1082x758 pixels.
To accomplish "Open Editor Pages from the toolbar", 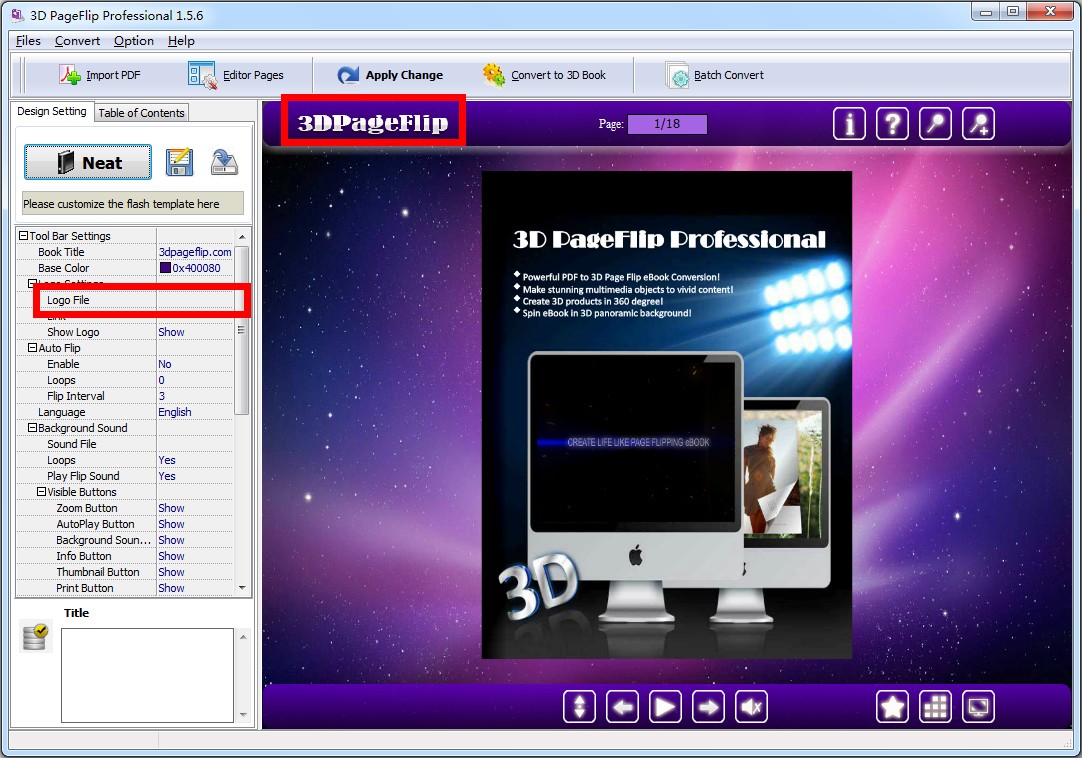I will click(236, 75).
